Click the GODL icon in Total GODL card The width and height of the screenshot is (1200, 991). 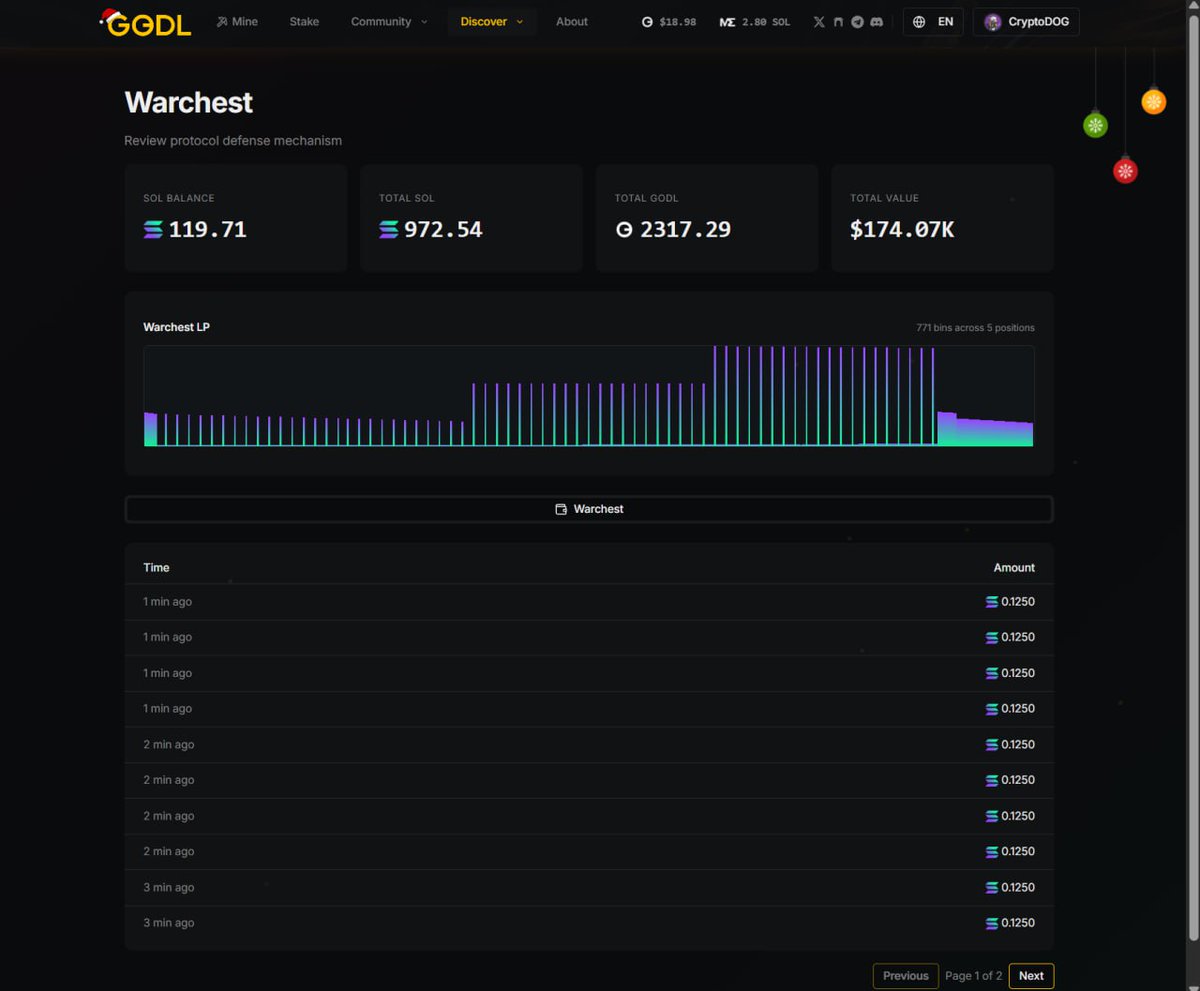click(624, 230)
